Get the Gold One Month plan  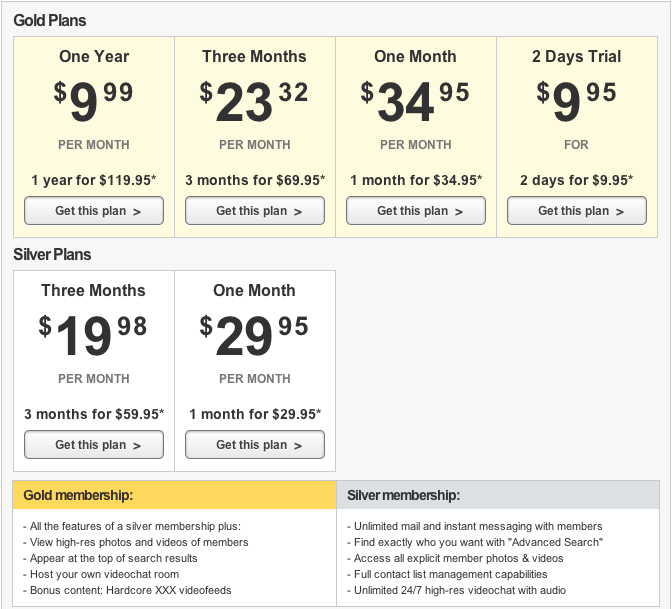coord(416,210)
